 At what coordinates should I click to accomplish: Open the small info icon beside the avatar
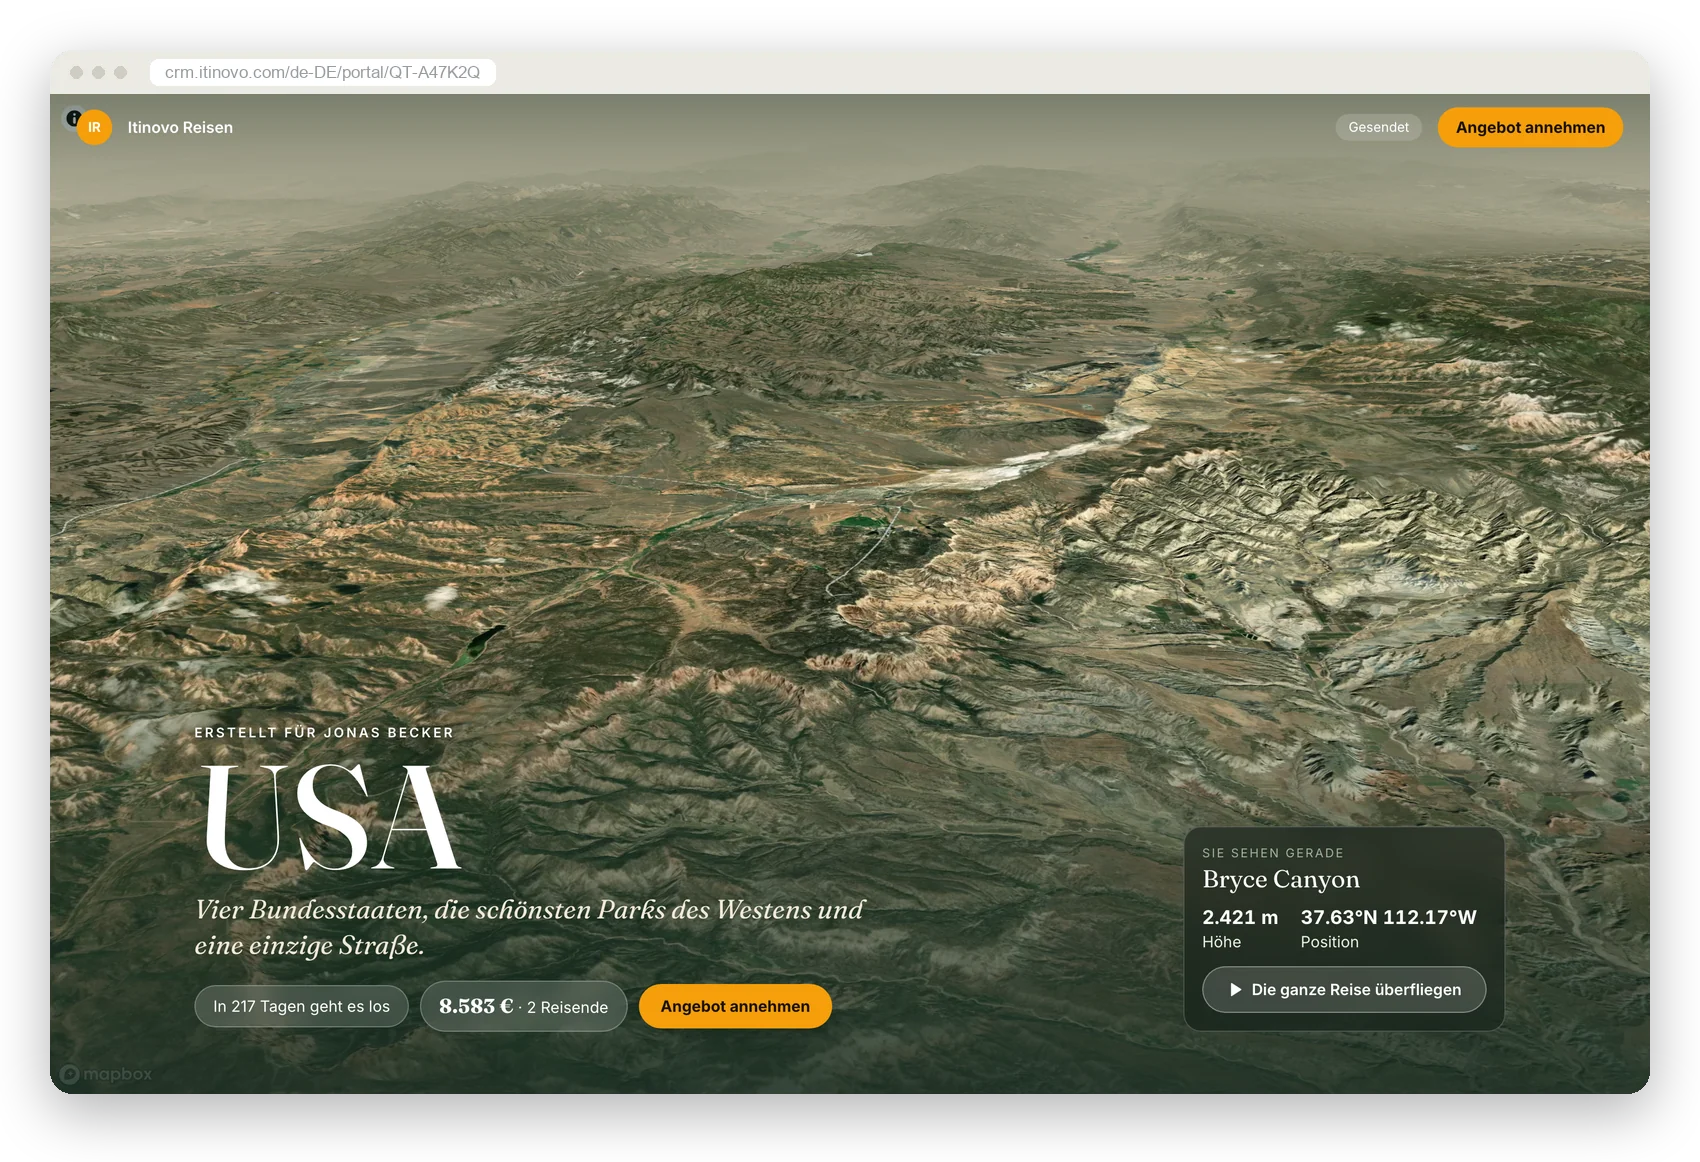click(x=73, y=118)
